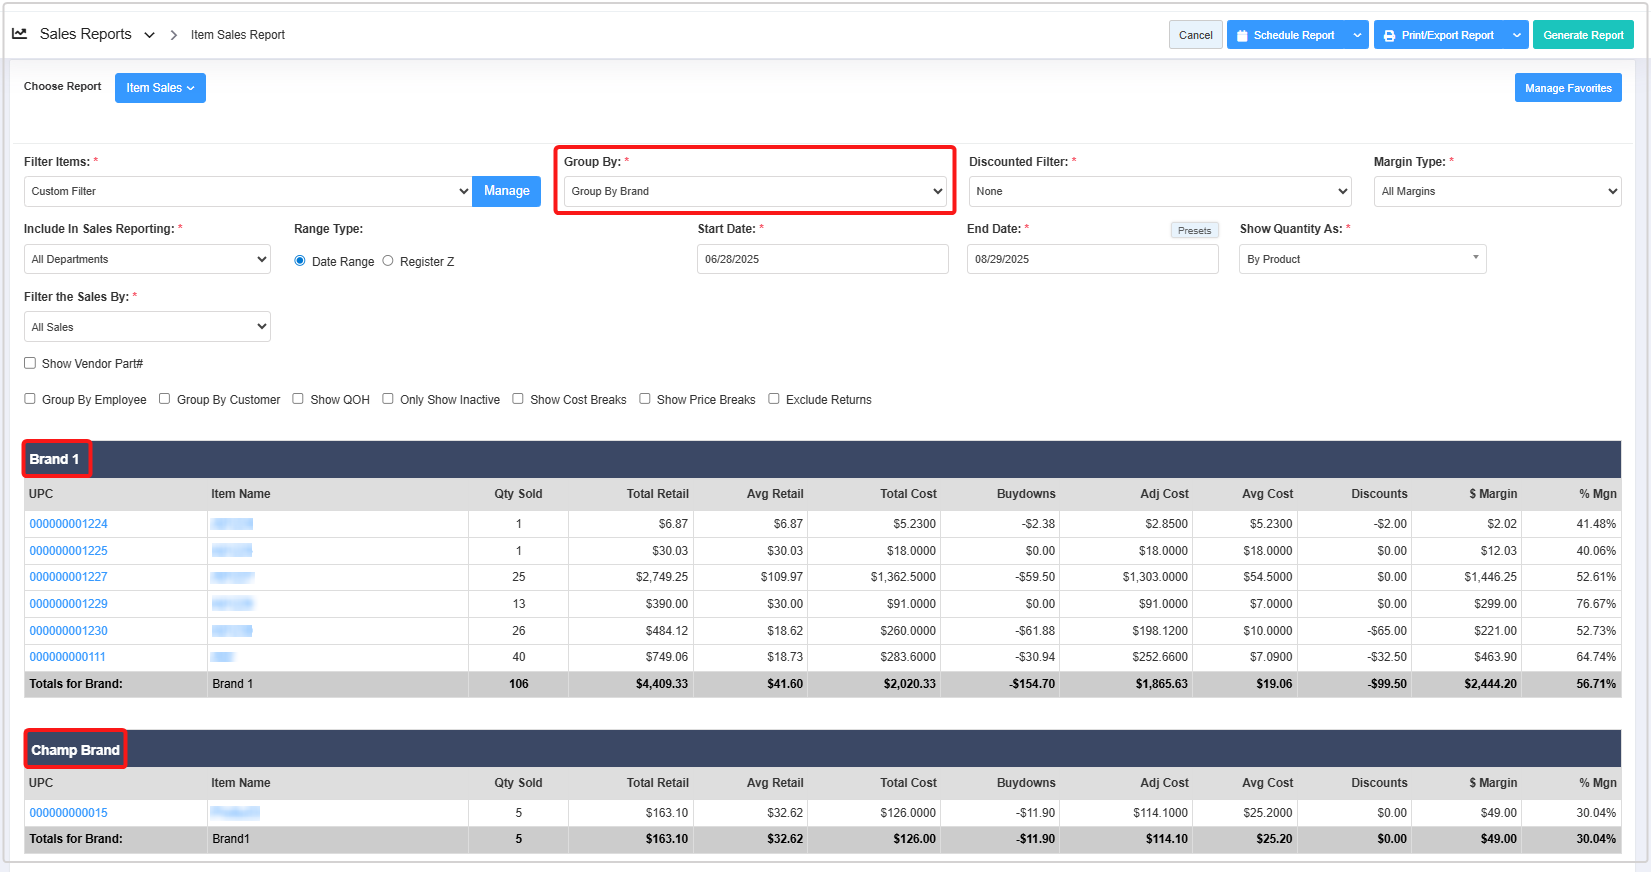Screen dimensions: 1651x872
Task: Open Manage Favorites
Action: point(1567,88)
